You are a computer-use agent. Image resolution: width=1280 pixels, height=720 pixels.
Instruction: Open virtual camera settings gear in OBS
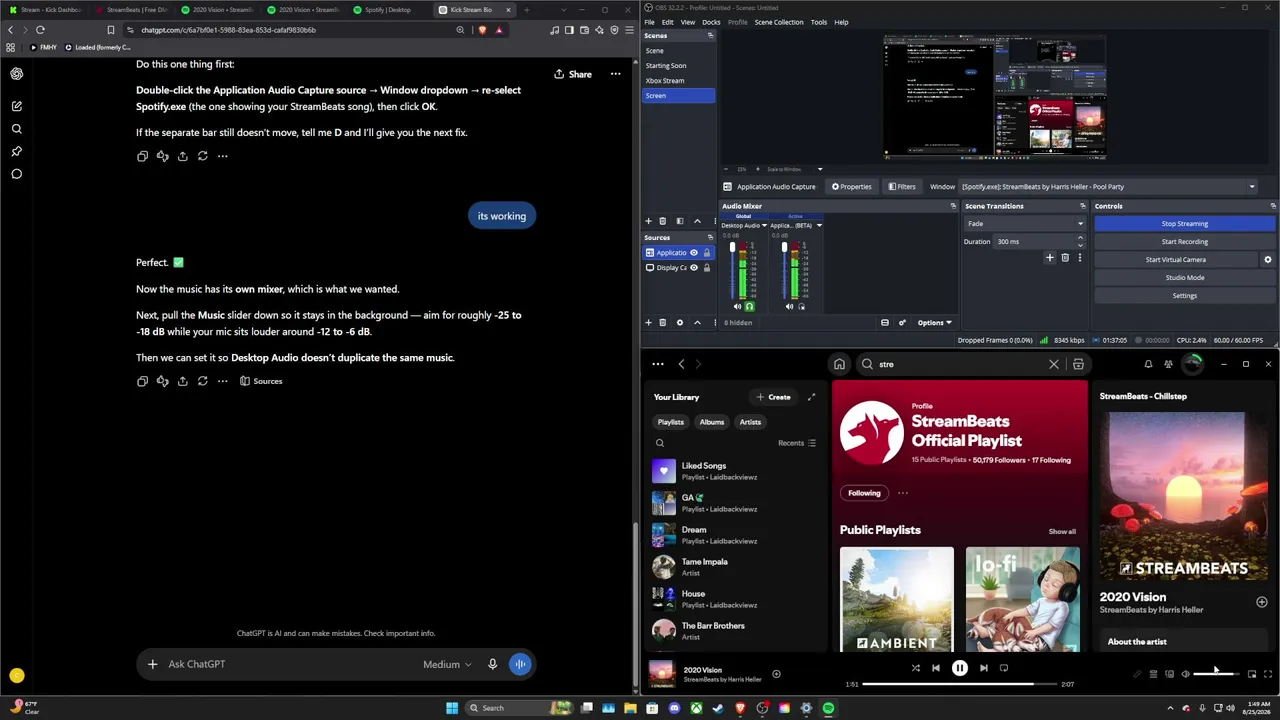point(1267,260)
